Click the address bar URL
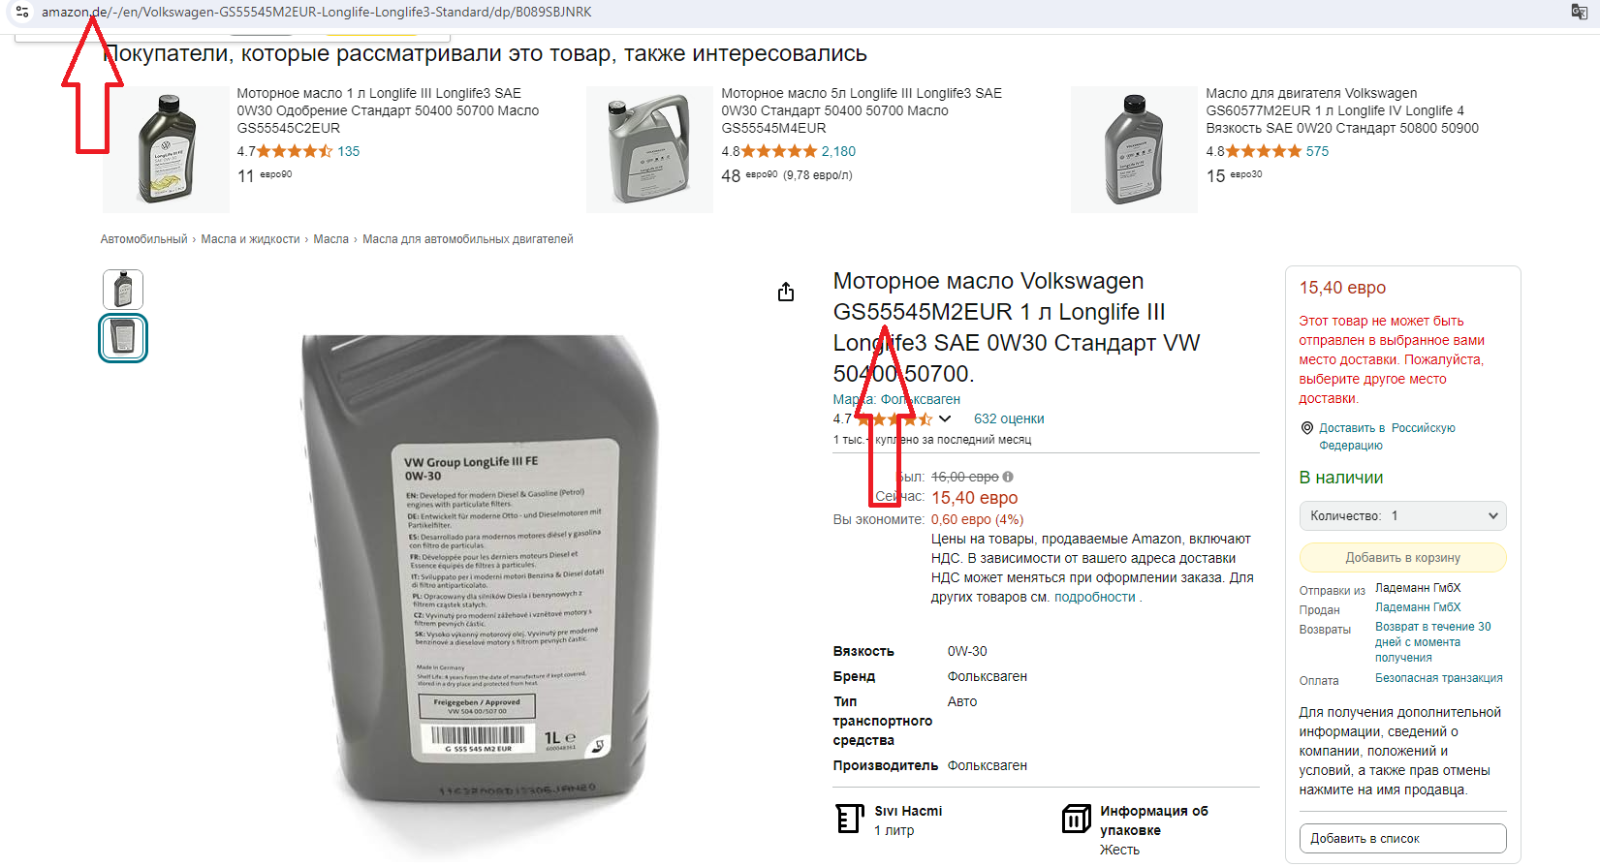 [x=316, y=12]
